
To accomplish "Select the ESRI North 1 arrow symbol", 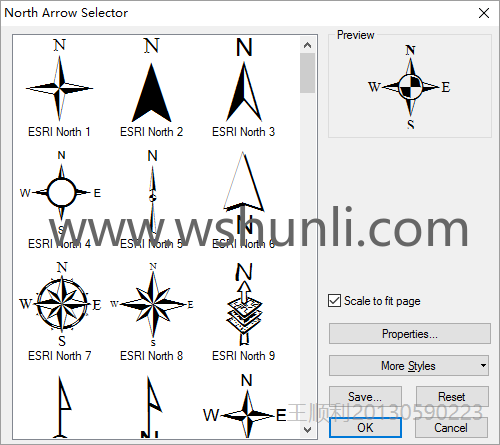I will tap(59, 80).
